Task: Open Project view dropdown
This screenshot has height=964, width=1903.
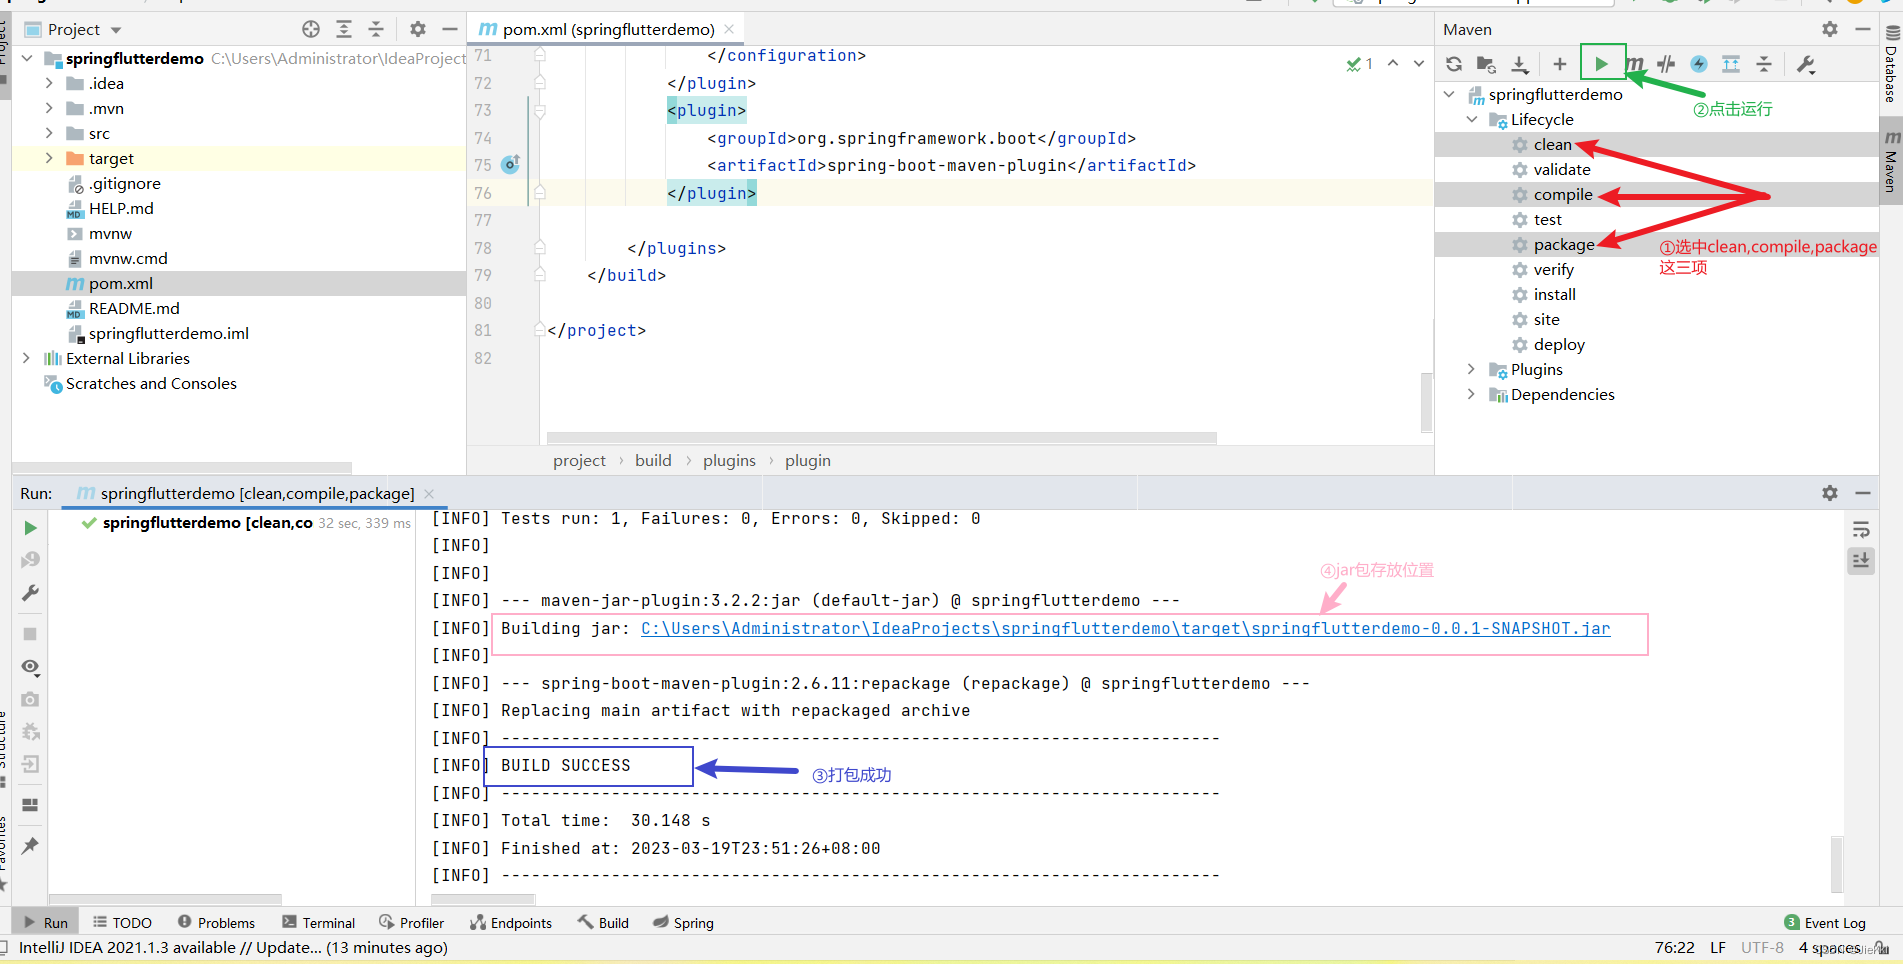Action: pos(116,30)
